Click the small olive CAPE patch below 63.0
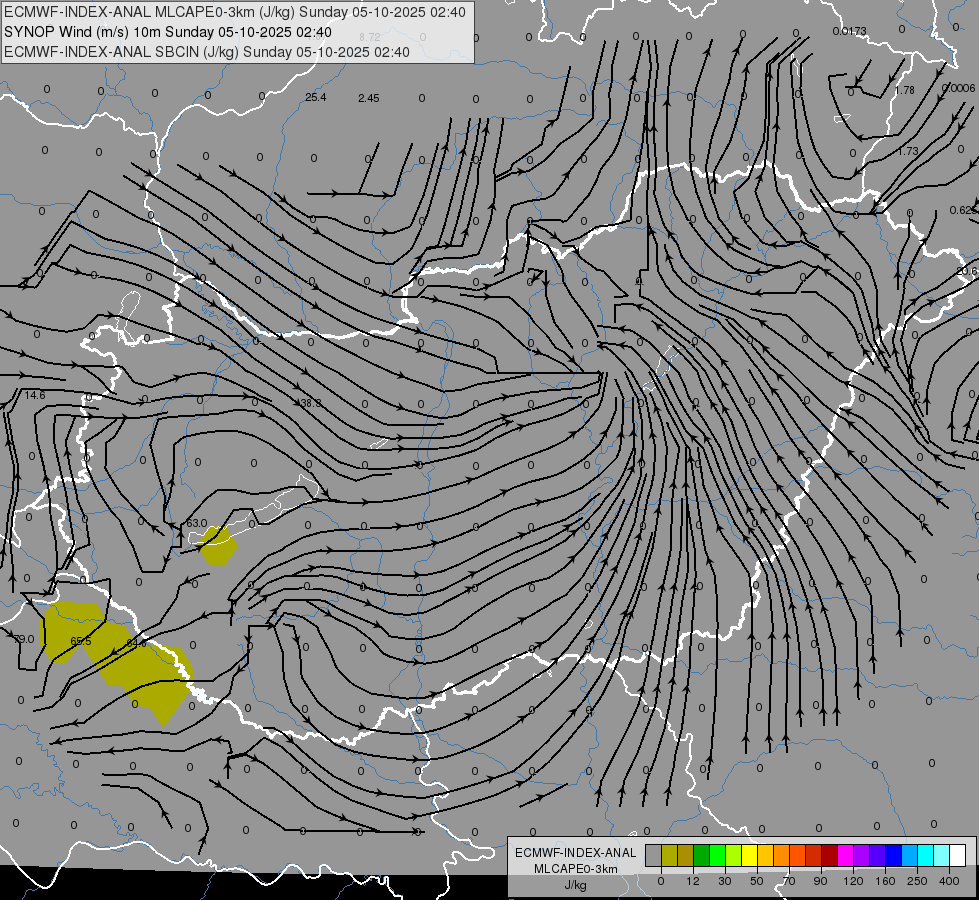Image resolution: width=979 pixels, height=900 pixels. tap(218, 546)
